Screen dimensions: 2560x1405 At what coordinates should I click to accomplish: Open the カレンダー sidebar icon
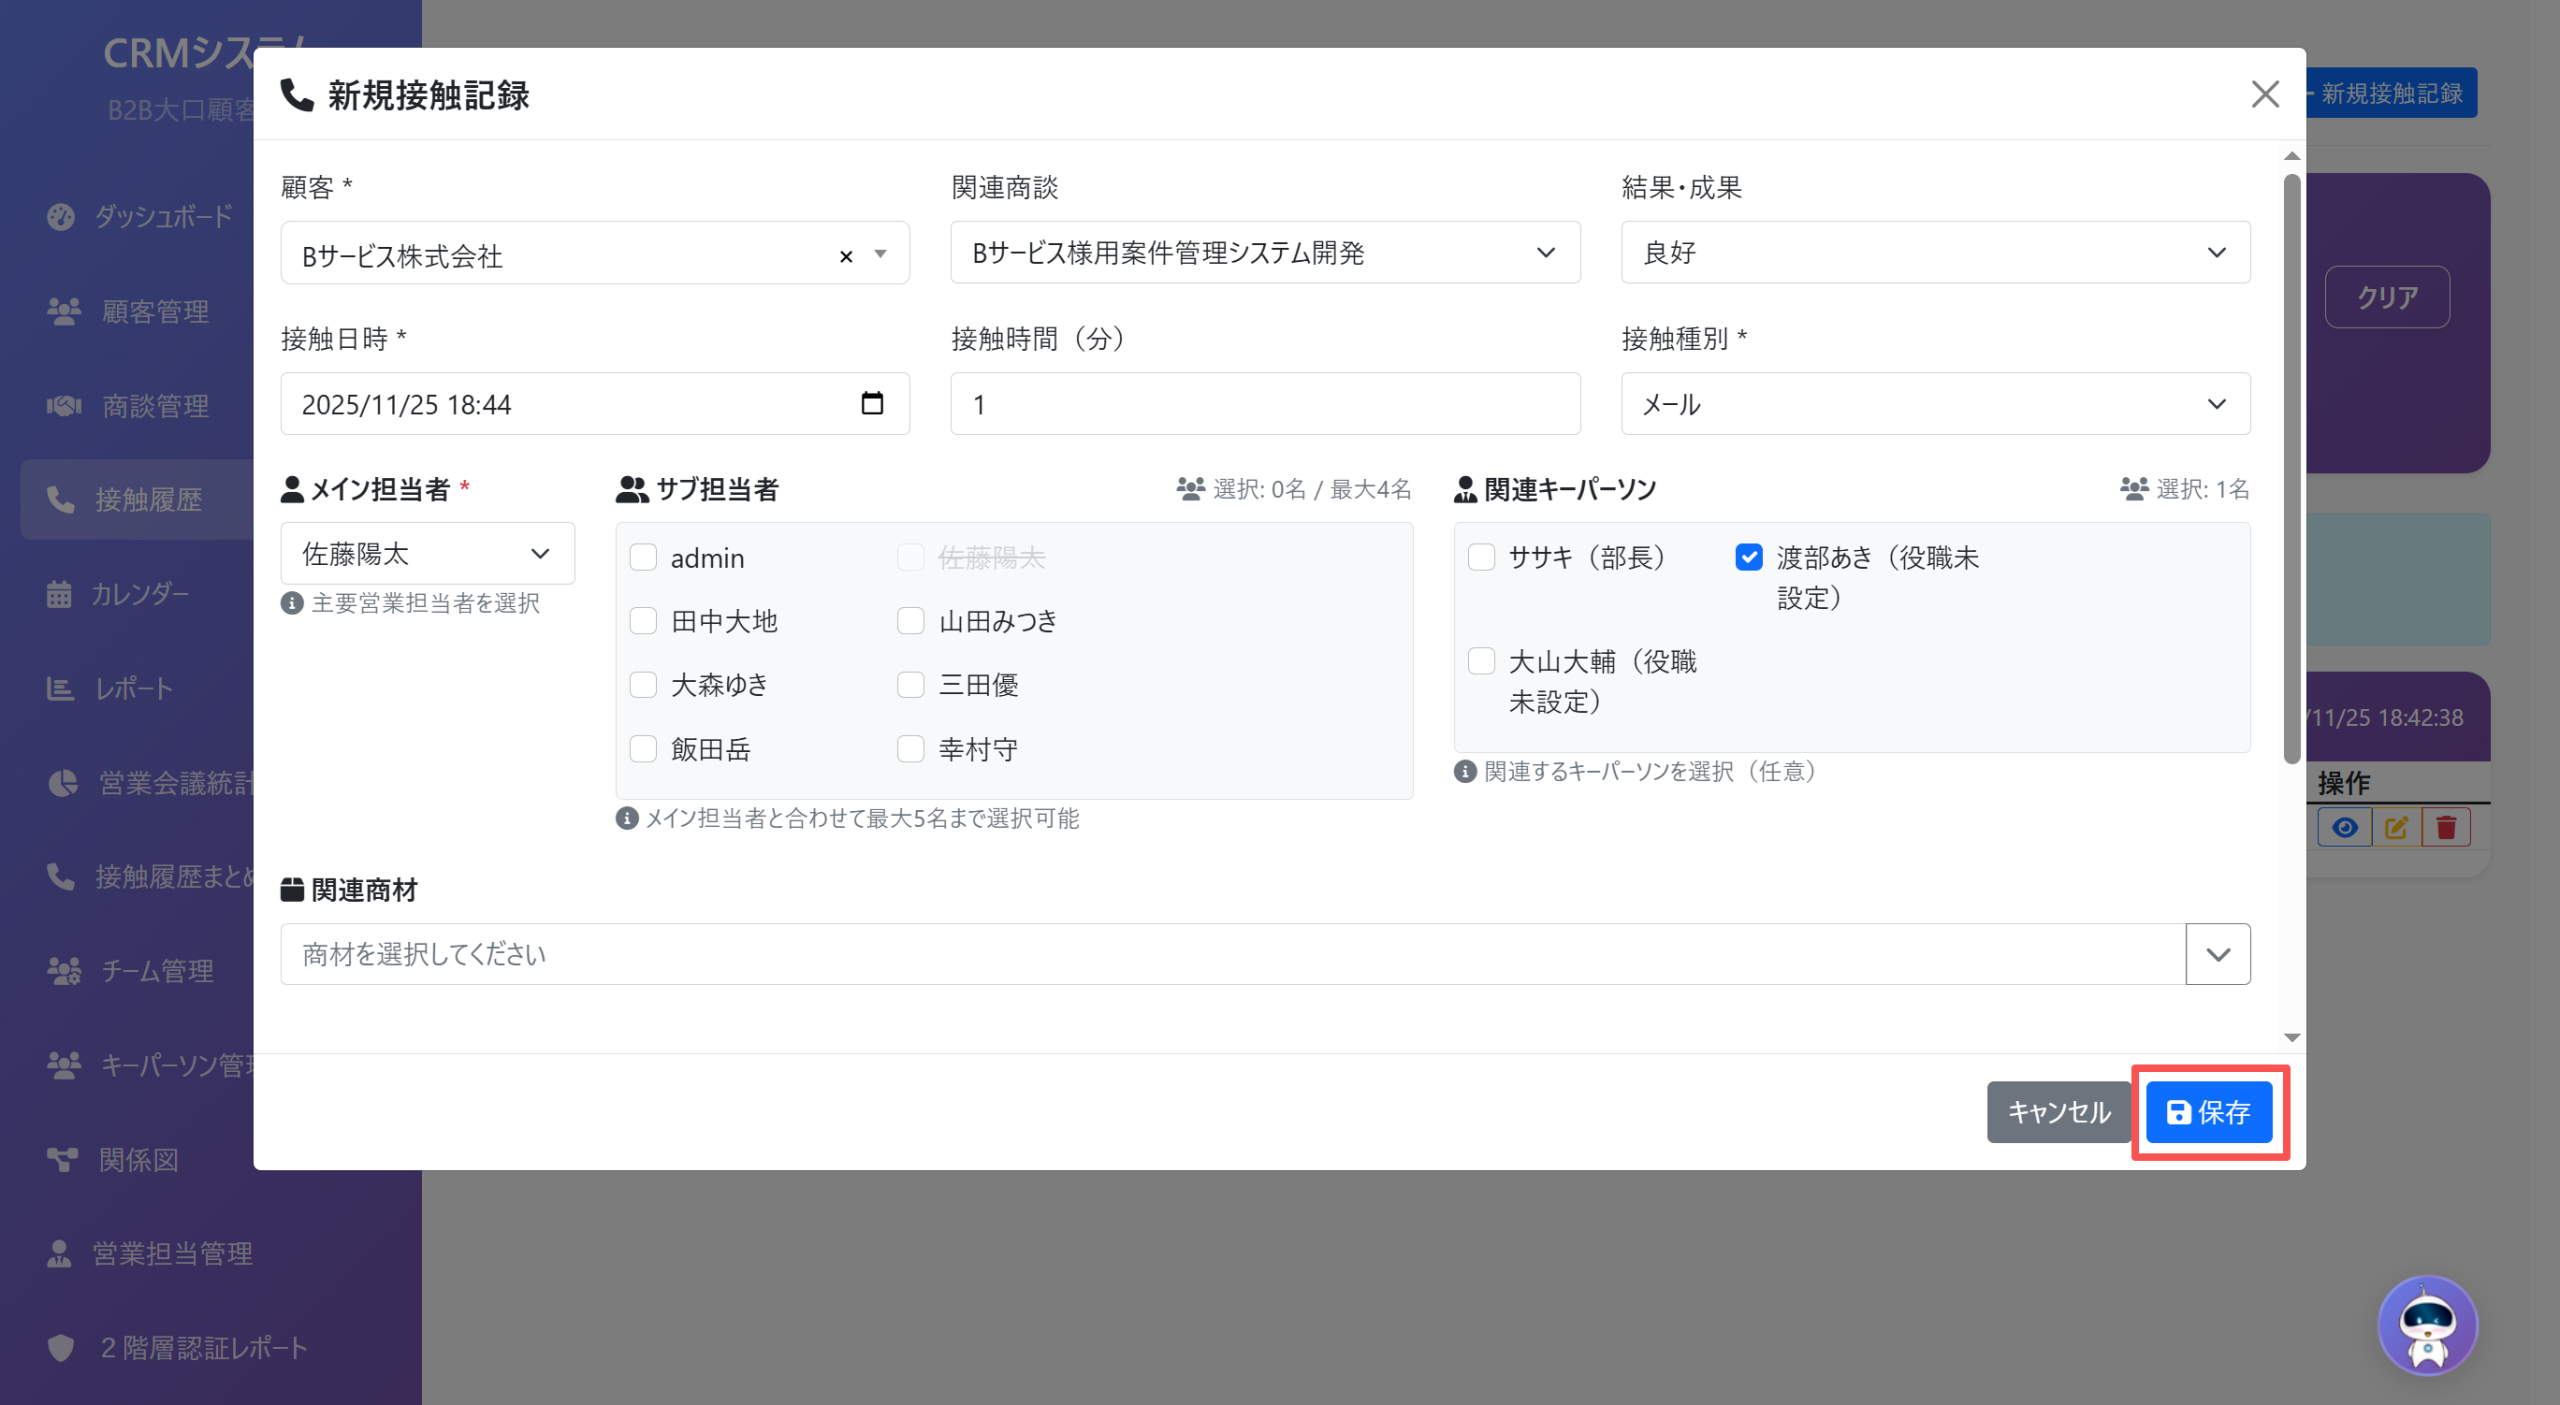(x=61, y=593)
